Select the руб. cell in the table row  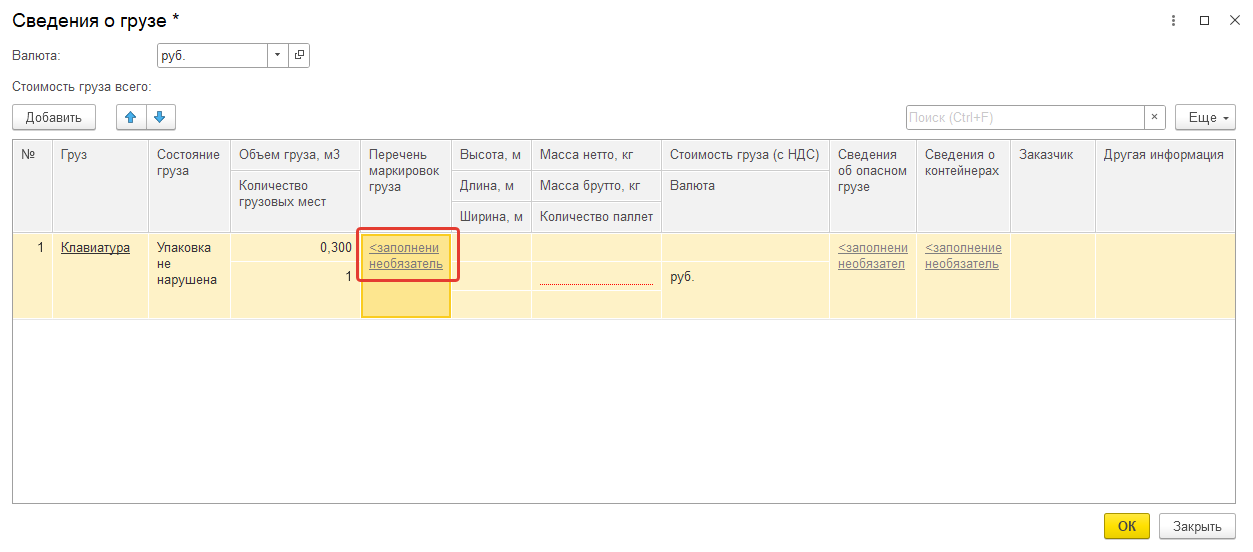(x=745, y=277)
